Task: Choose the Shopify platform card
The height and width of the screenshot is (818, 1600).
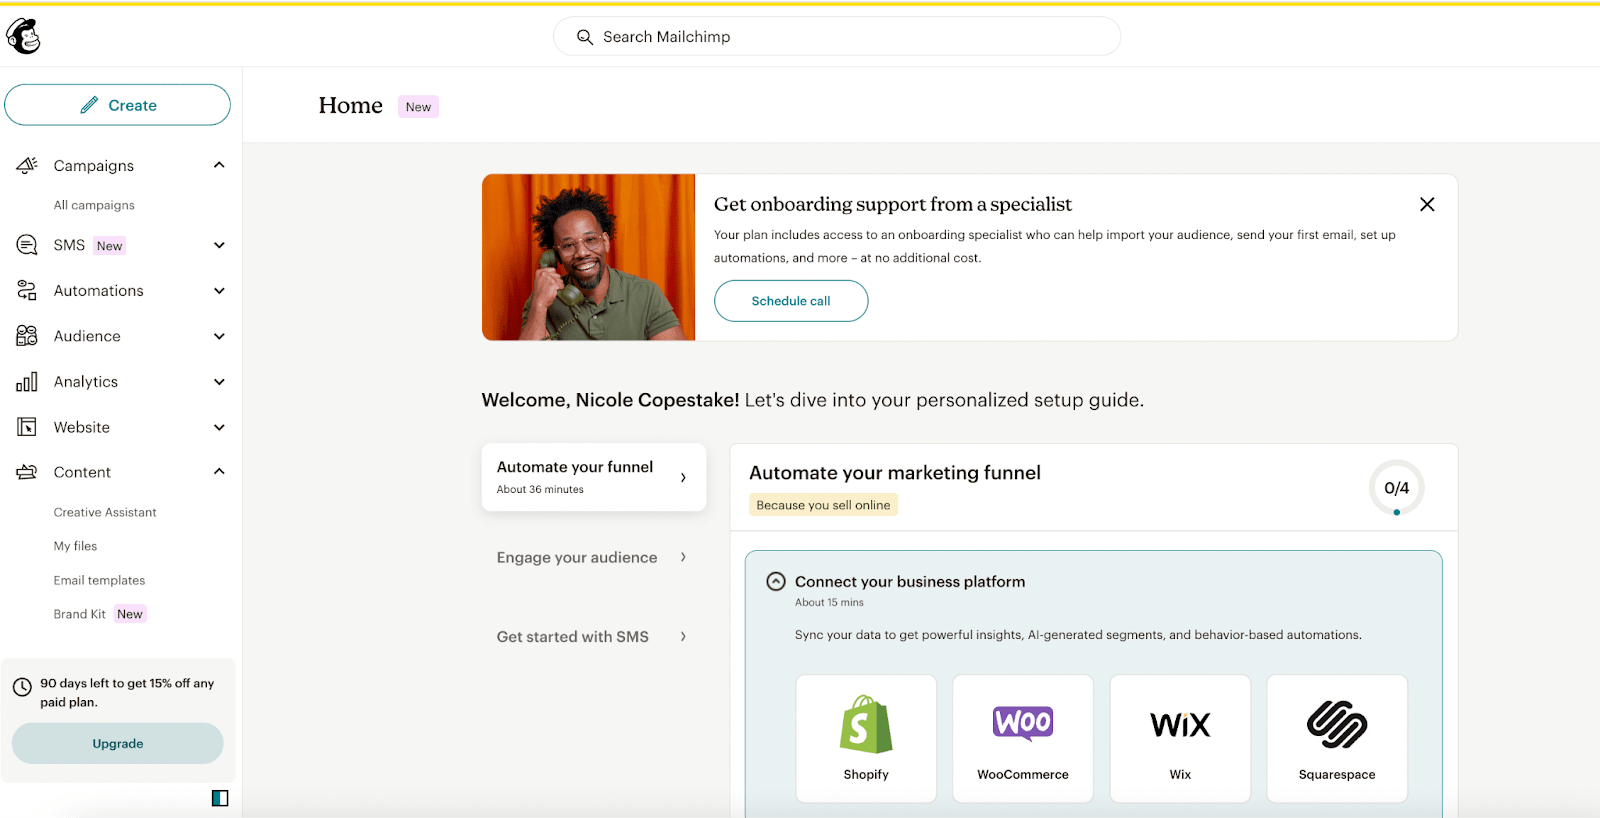Action: coord(866,738)
